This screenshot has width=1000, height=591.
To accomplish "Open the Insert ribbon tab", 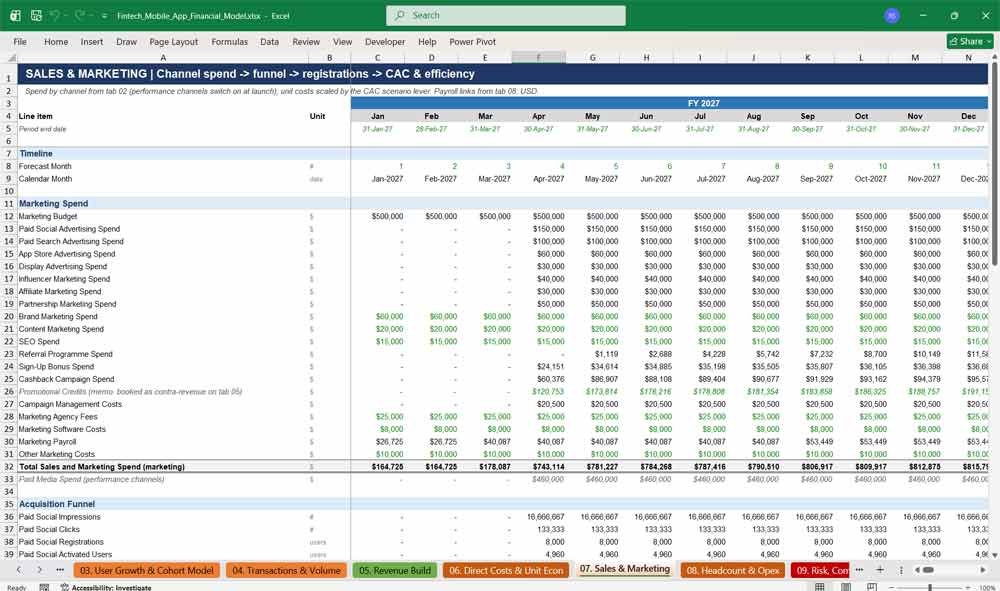I will (91, 41).
